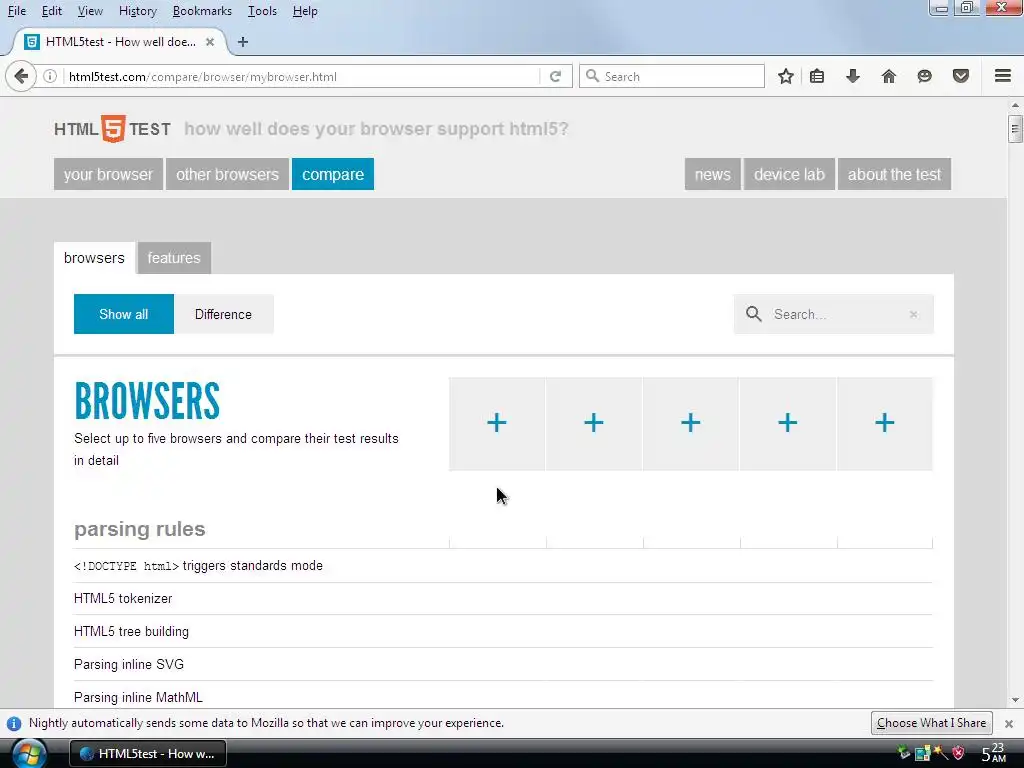Click the scrollbar up arrow
Viewport: 1024px width, 768px height.
click(x=1014, y=105)
